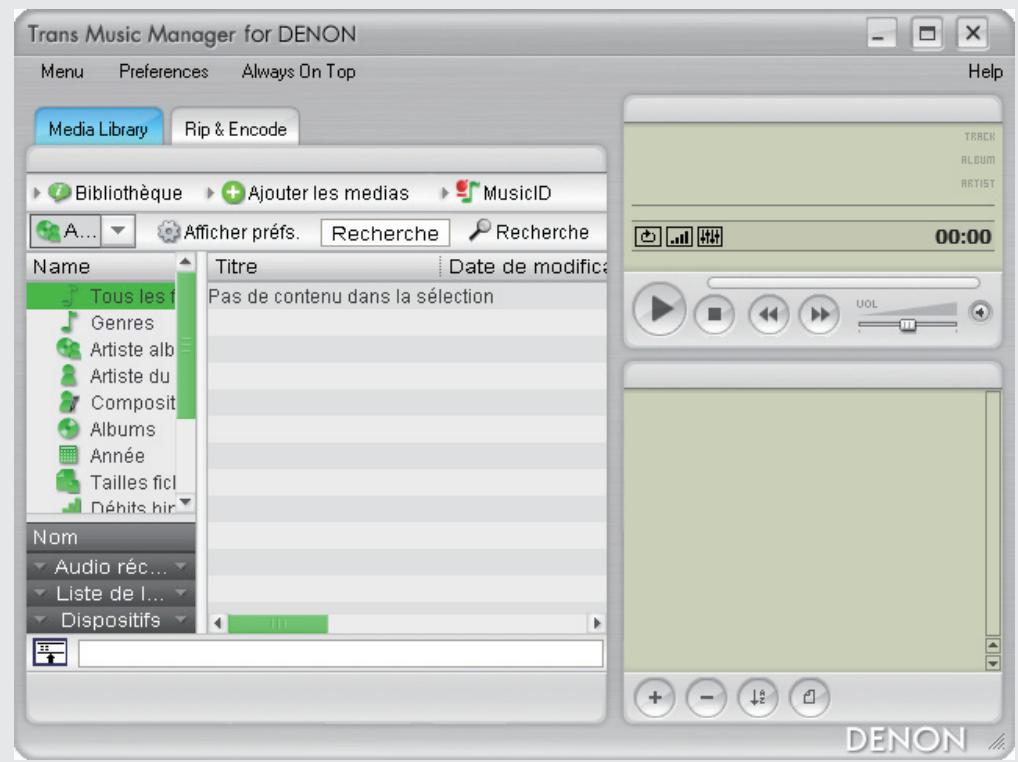Click horizontal scrollbar left arrow

pos(217,624)
